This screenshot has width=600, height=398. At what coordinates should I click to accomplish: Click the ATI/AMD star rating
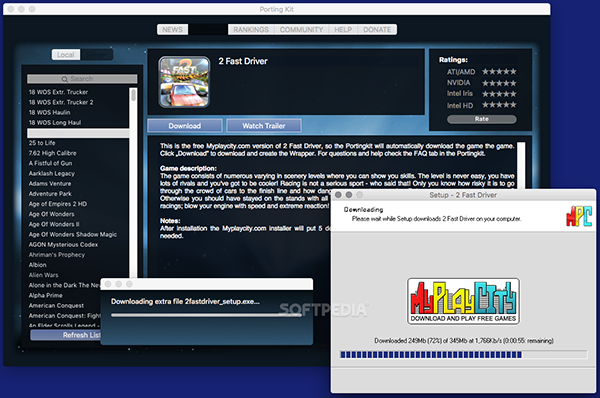(499, 72)
